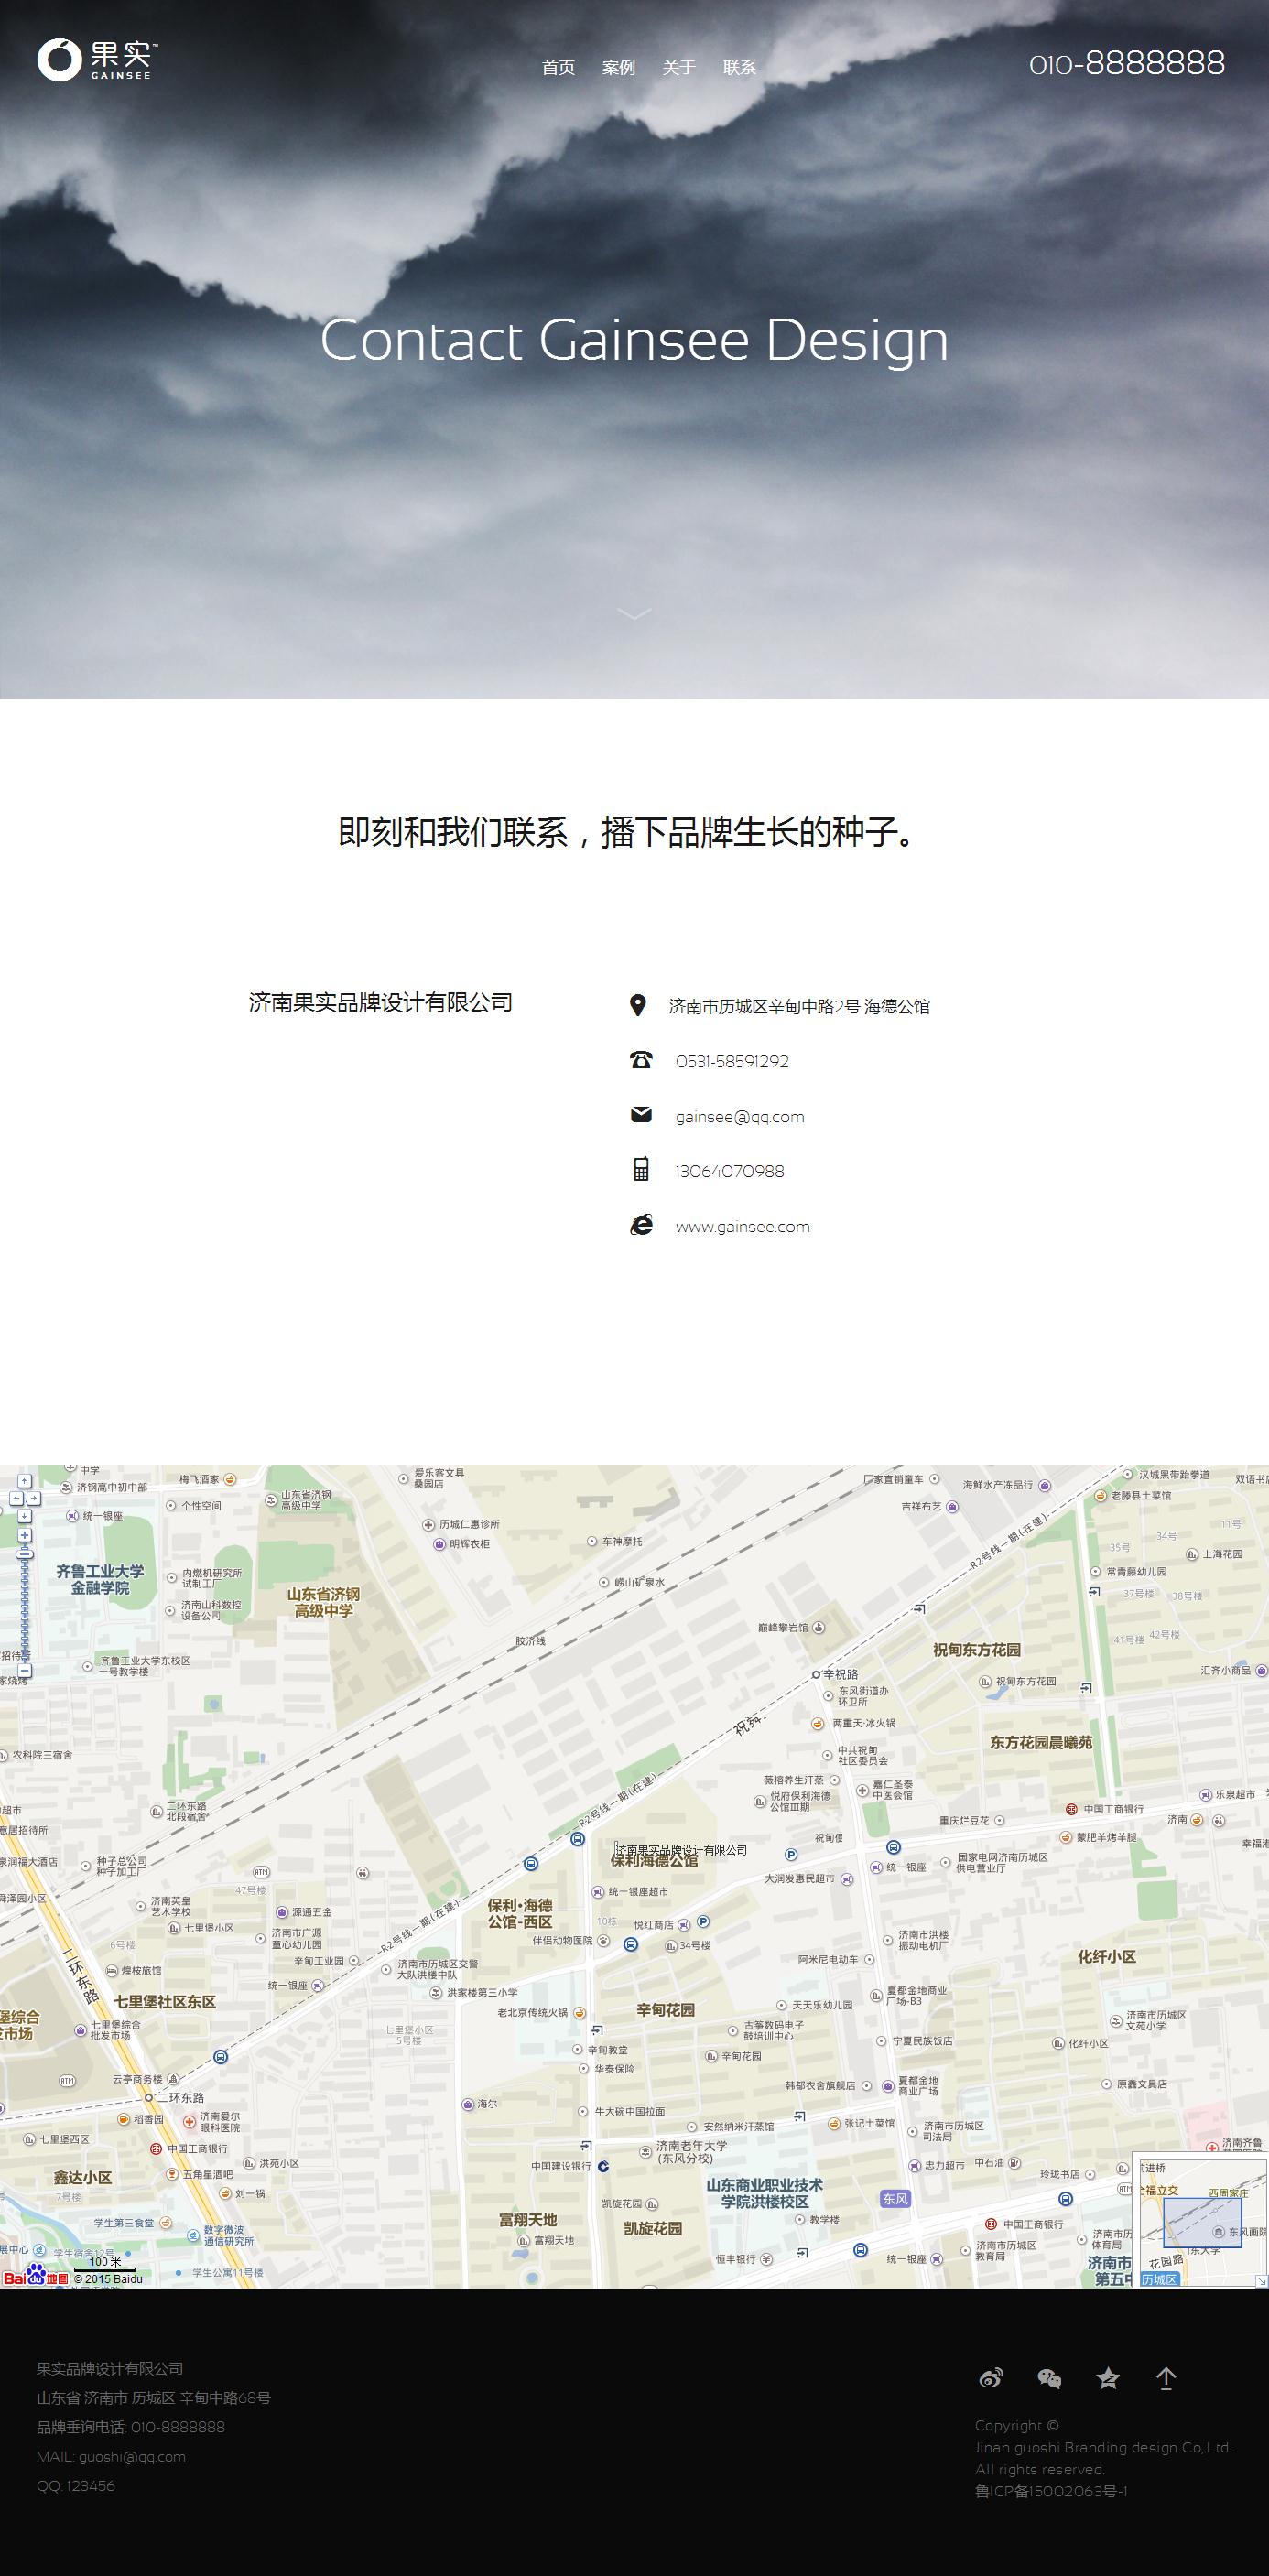Open the 首页 navigation menu item
Image resolution: width=1269 pixels, height=2576 pixels.
[558, 68]
